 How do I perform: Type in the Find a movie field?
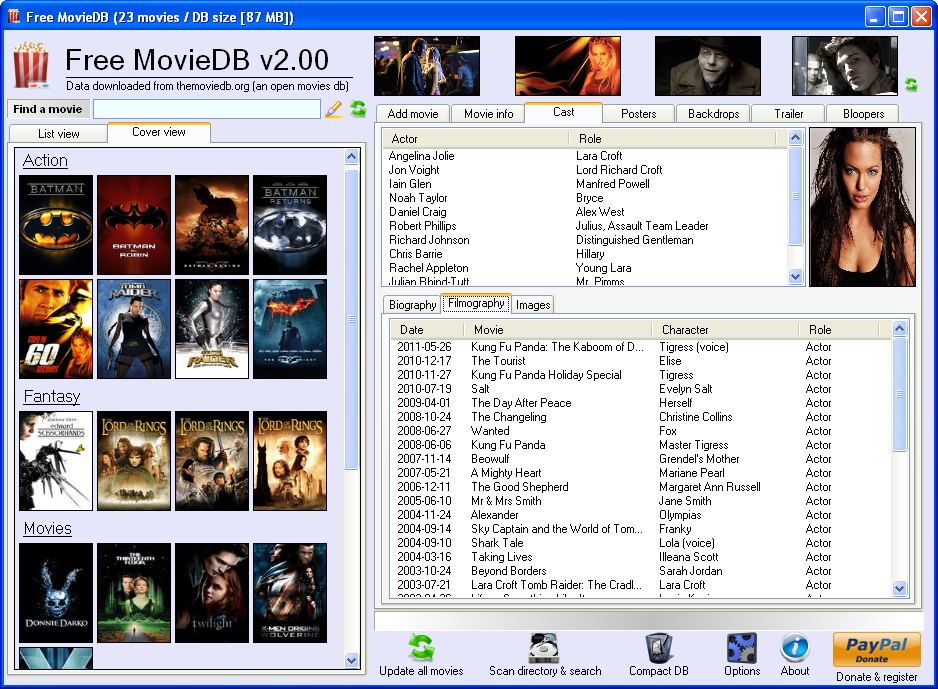[207, 109]
